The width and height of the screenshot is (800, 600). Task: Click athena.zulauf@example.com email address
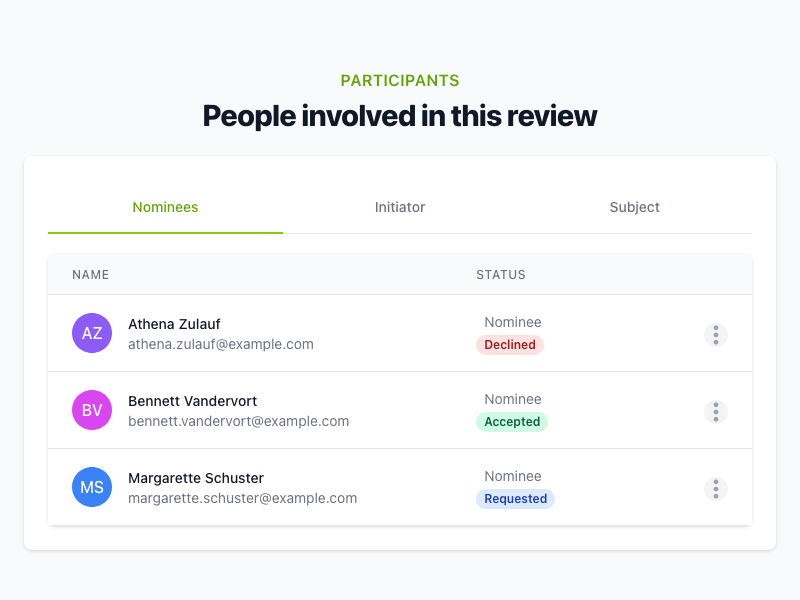point(221,344)
